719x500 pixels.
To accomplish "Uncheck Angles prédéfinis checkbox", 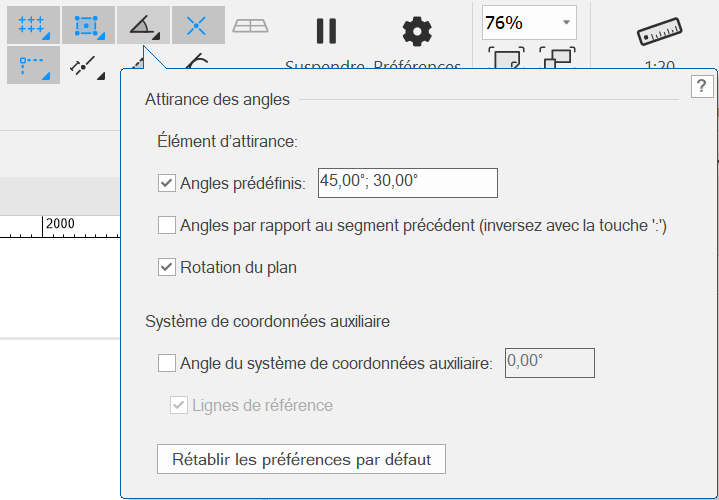I will (167, 183).
